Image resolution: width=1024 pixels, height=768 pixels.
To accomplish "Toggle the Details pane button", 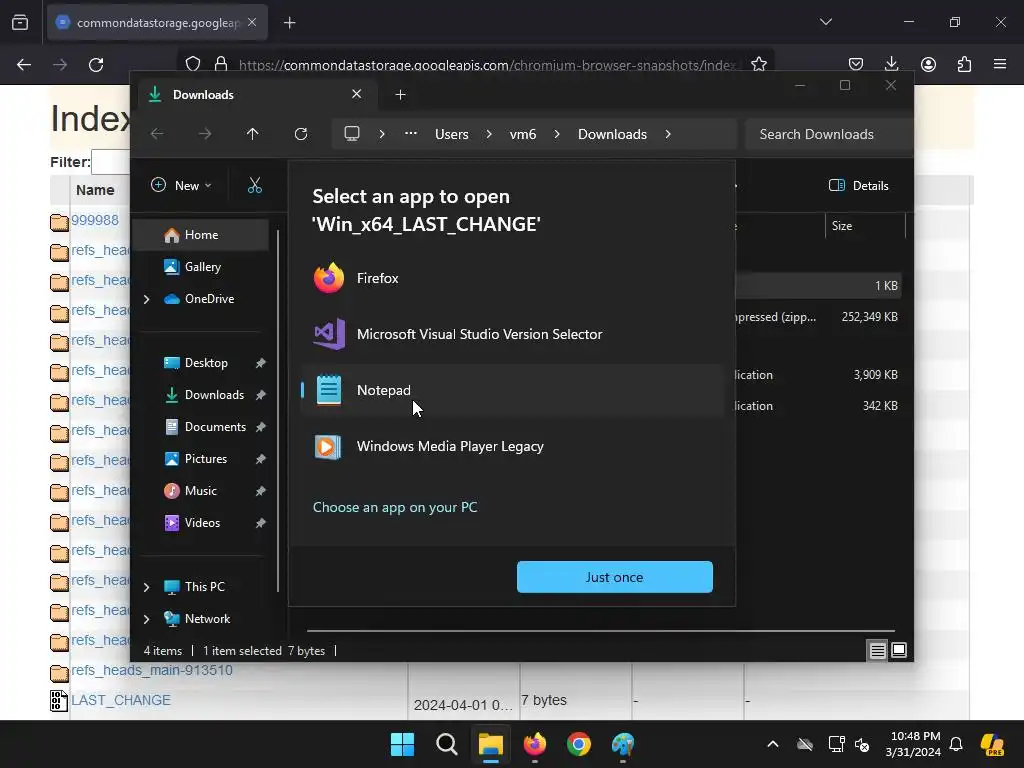I will [x=859, y=185].
